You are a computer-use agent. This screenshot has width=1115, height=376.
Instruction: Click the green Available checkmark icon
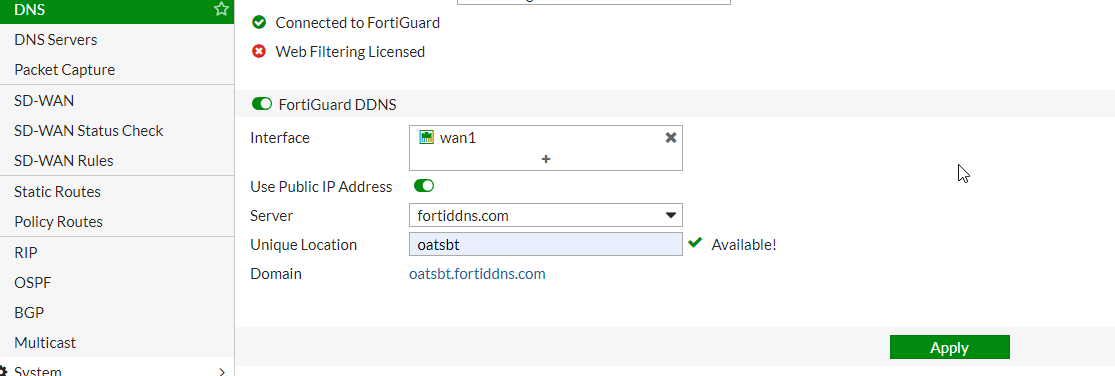coord(695,244)
